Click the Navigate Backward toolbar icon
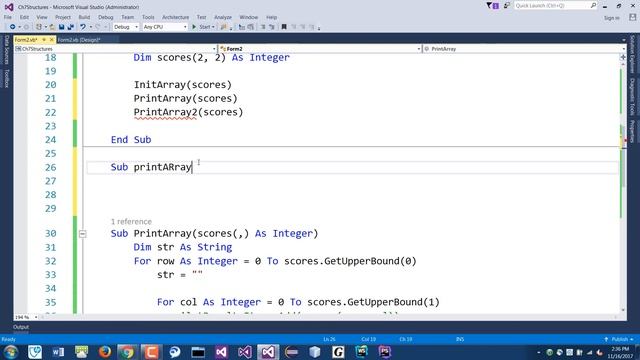The image size is (640, 360). 12,27
